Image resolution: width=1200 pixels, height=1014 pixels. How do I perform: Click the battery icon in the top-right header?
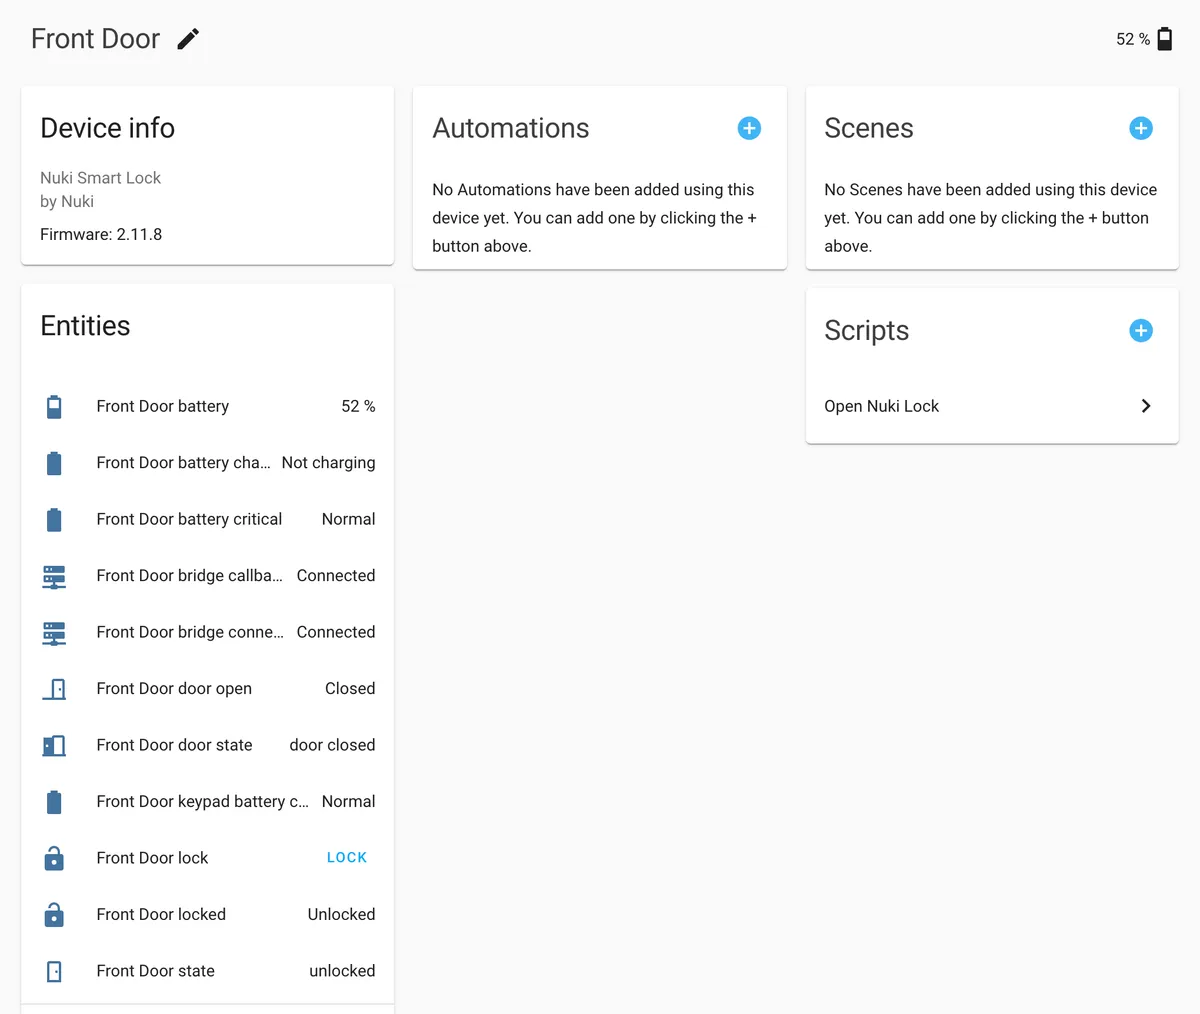1164,39
